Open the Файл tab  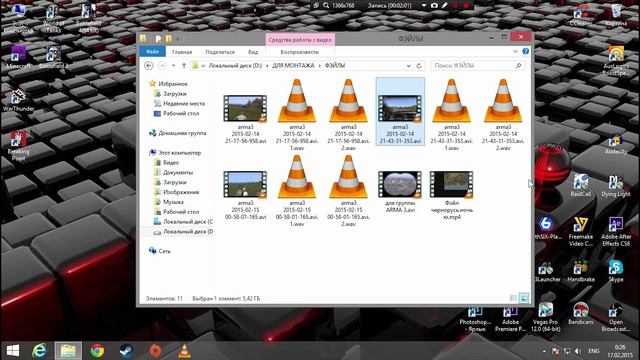[152, 52]
